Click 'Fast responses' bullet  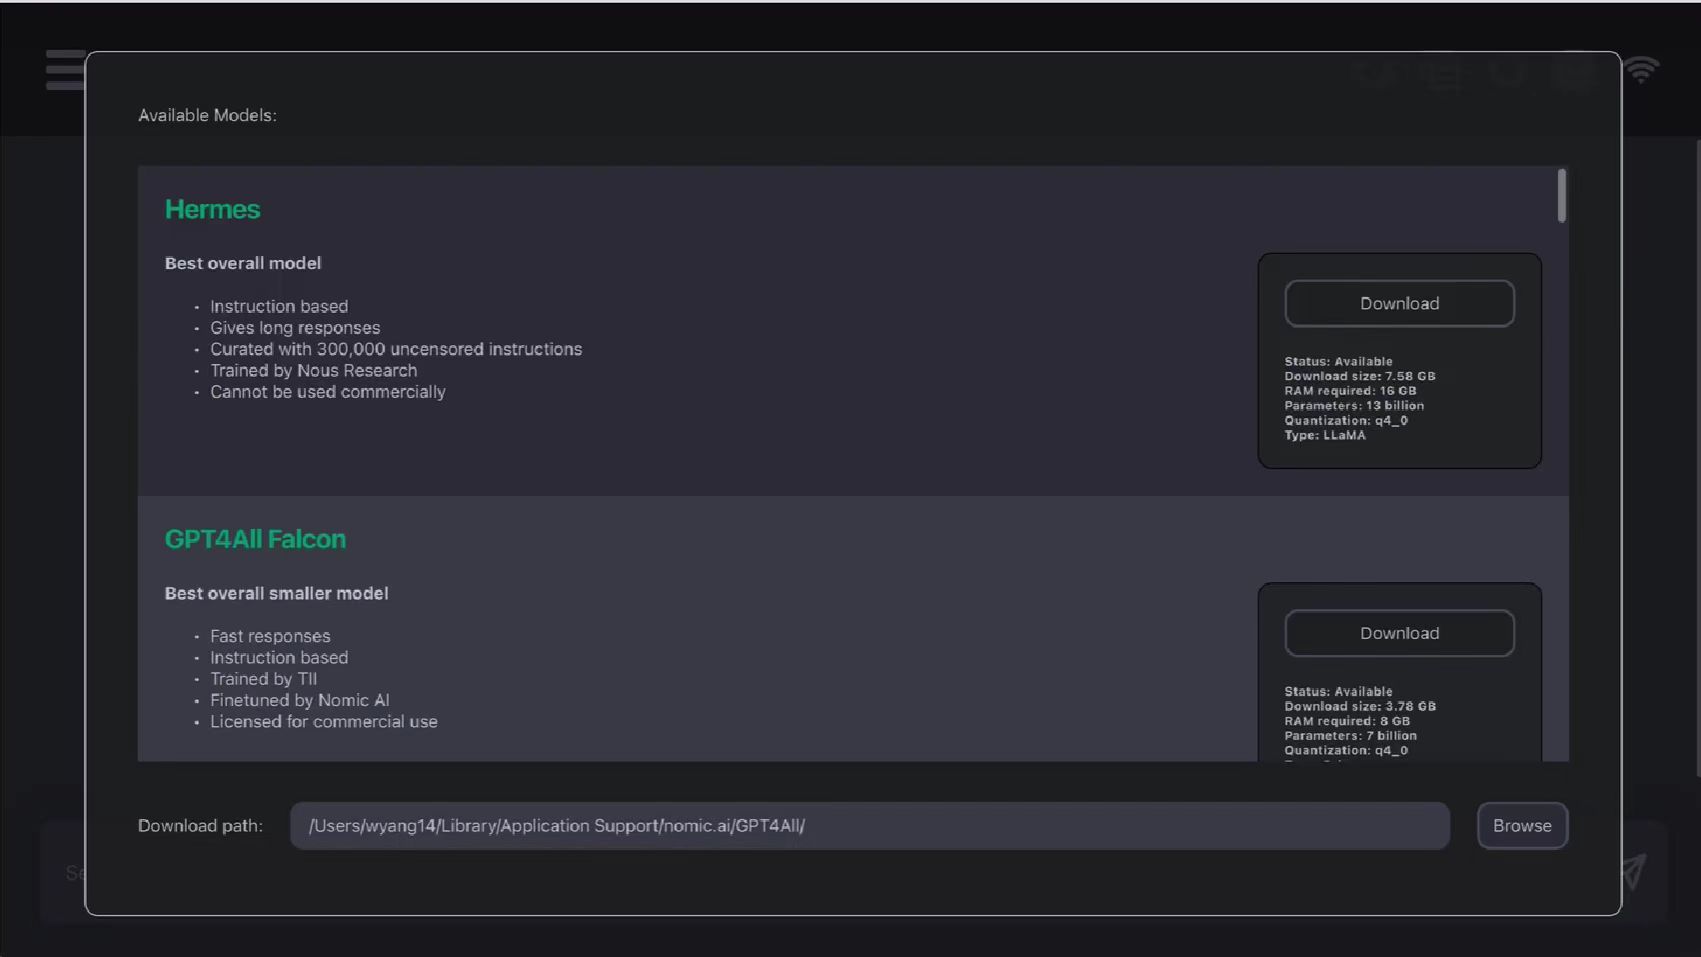[x=270, y=636]
